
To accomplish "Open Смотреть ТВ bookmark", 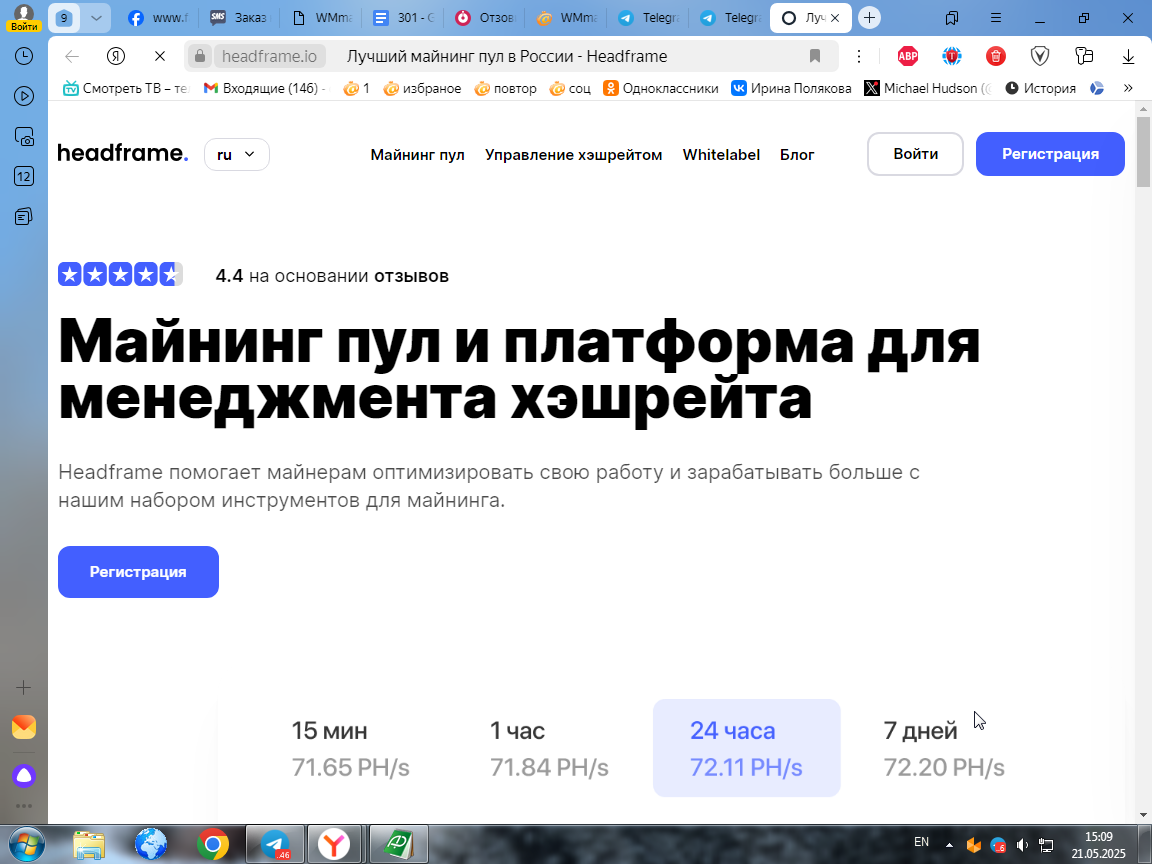I will pyautogui.click(x=126, y=88).
